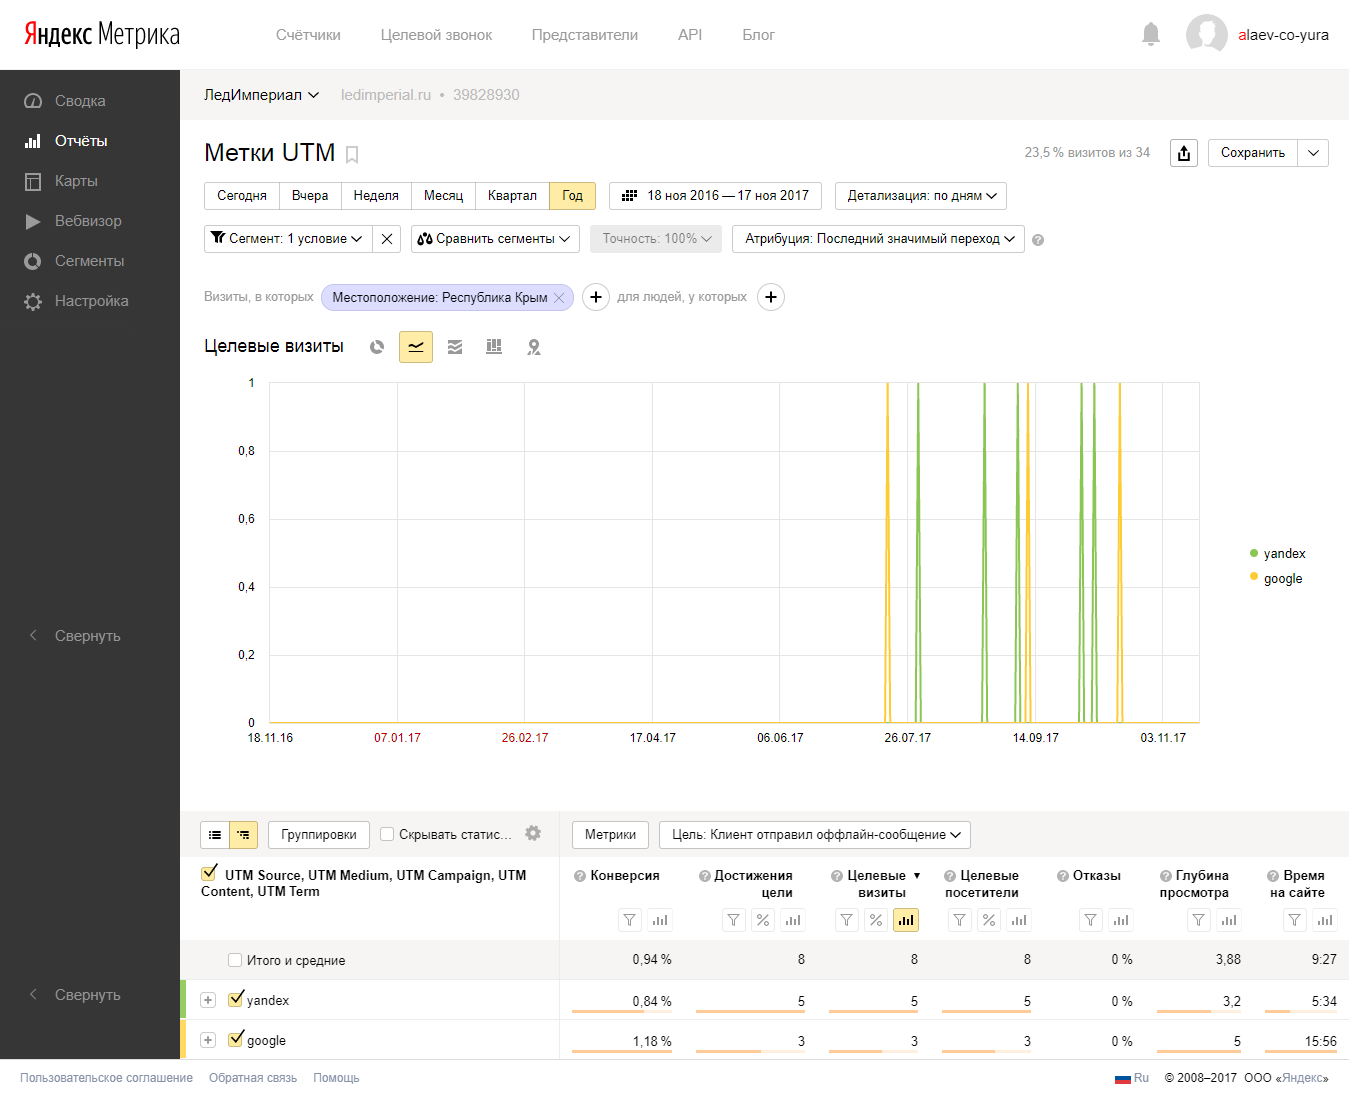The image size is (1349, 1097).
Task: Open the Метрики button
Action: 610,835
